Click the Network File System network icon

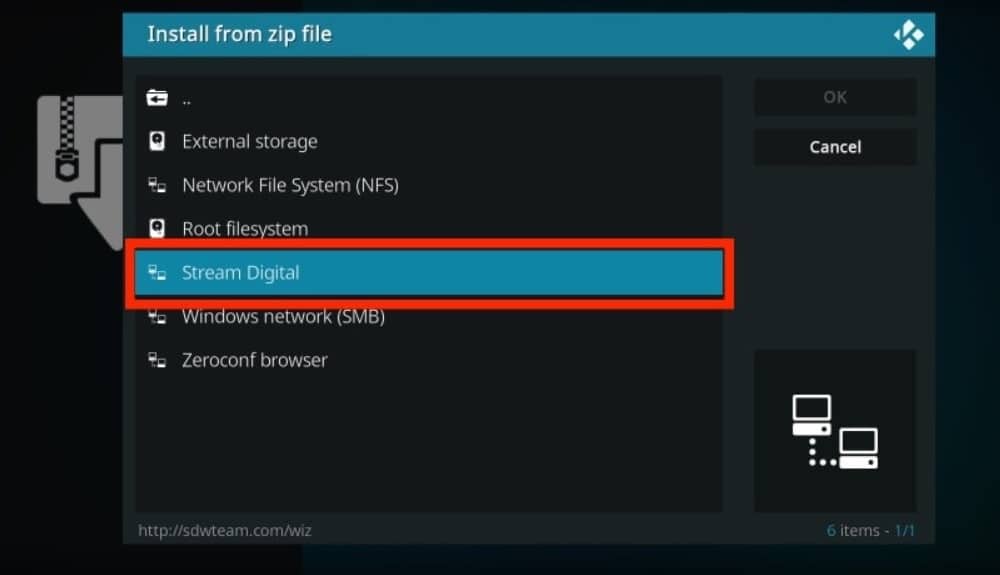[157, 185]
